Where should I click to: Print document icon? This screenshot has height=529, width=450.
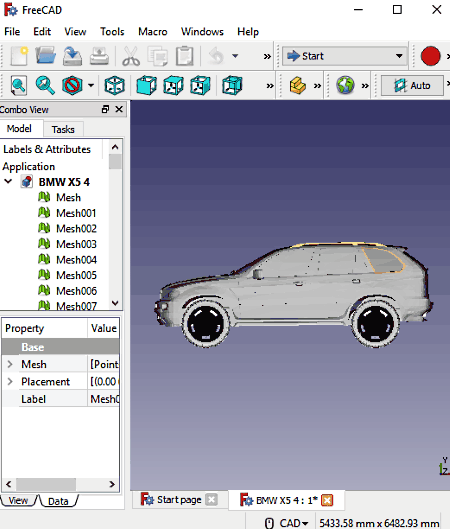(x=99, y=56)
